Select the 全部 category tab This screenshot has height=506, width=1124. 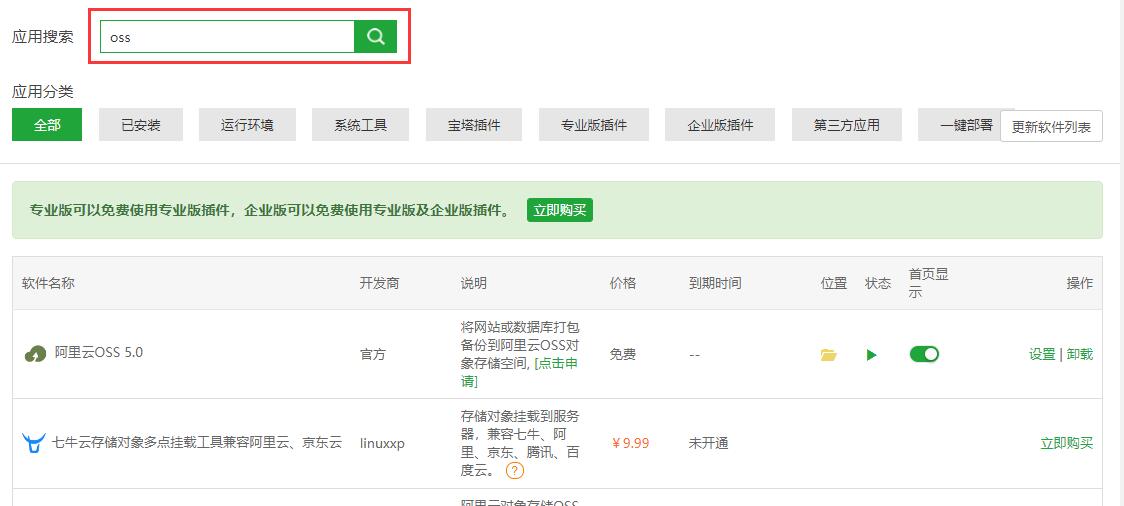pyautogui.click(x=47, y=125)
